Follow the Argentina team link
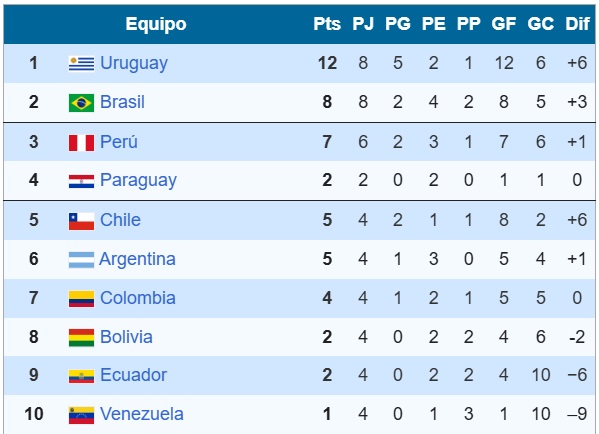The image size is (599, 434). (138, 259)
